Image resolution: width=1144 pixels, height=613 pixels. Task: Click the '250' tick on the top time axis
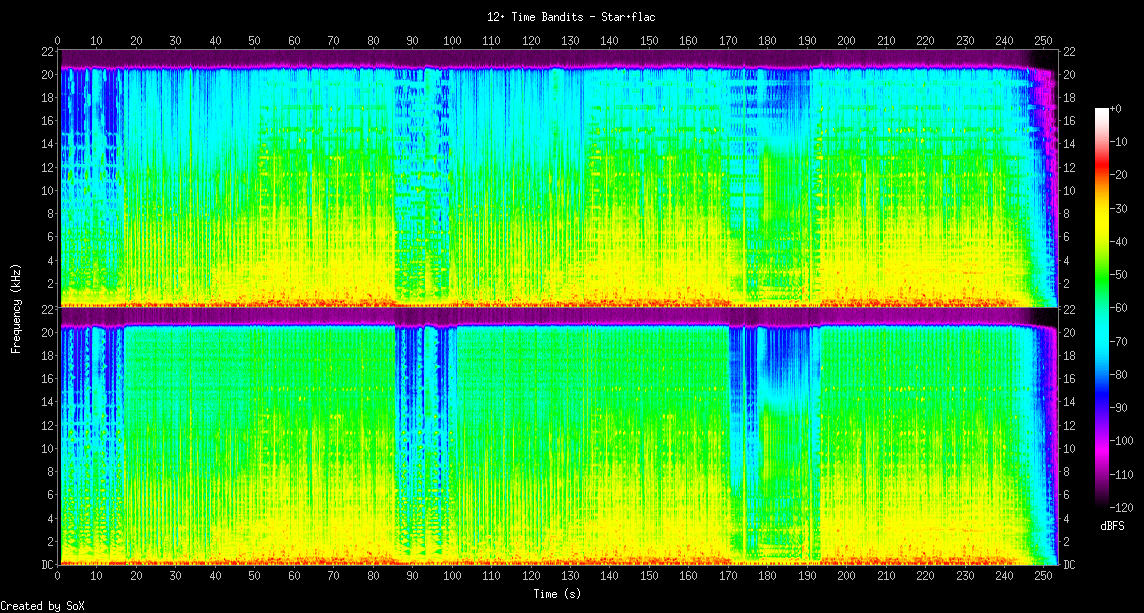coord(1043,41)
